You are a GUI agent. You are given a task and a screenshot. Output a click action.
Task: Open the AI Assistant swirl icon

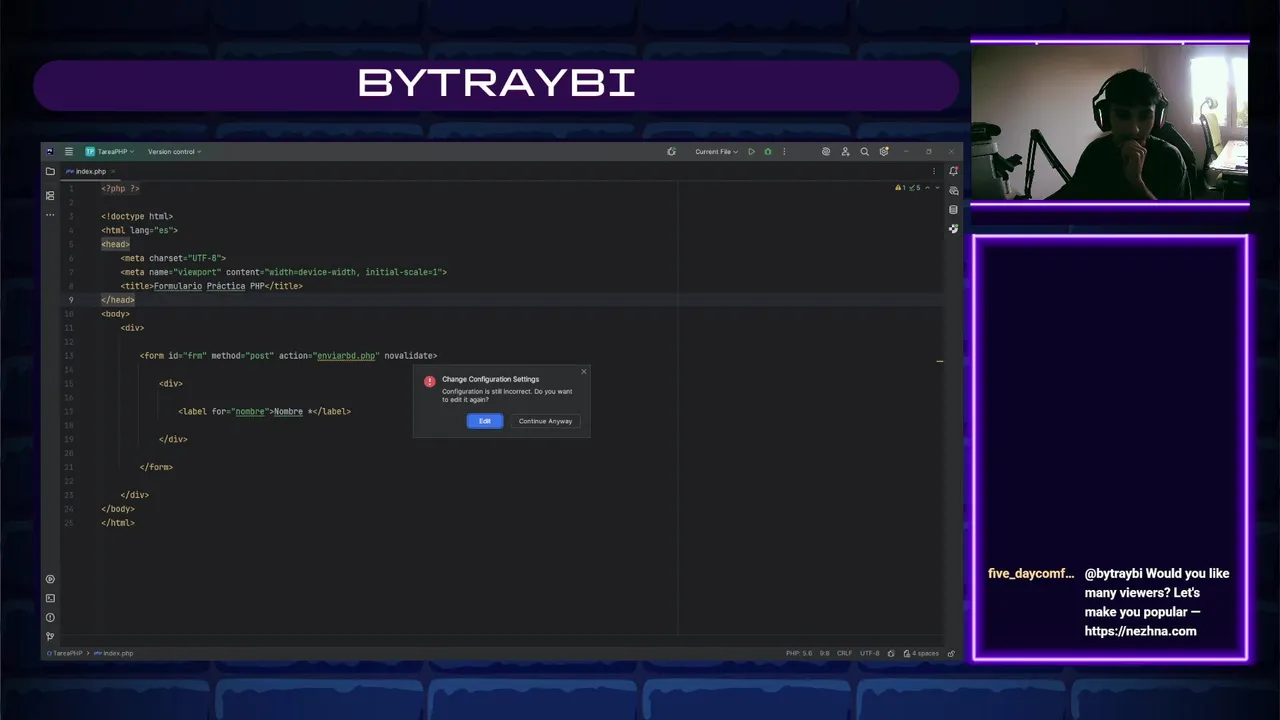coord(826,152)
